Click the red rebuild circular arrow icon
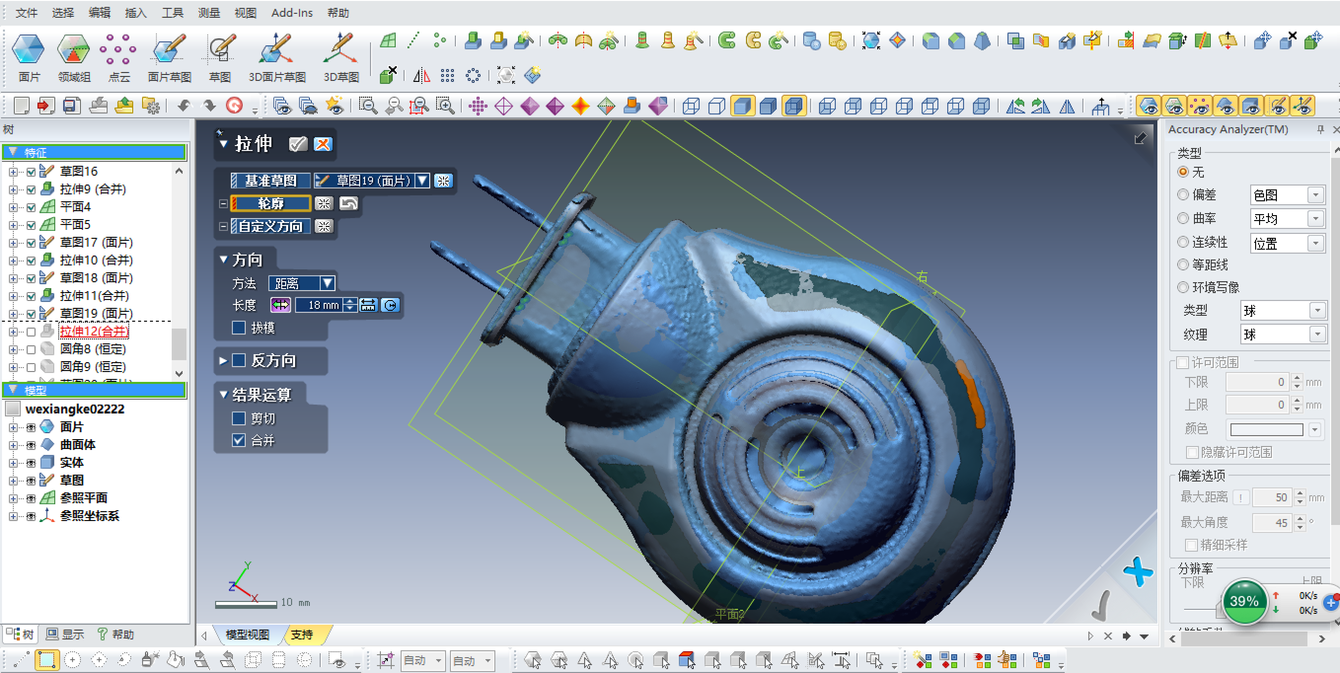The image size is (1340, 673). pyautogui.click(x=234, y=105)
